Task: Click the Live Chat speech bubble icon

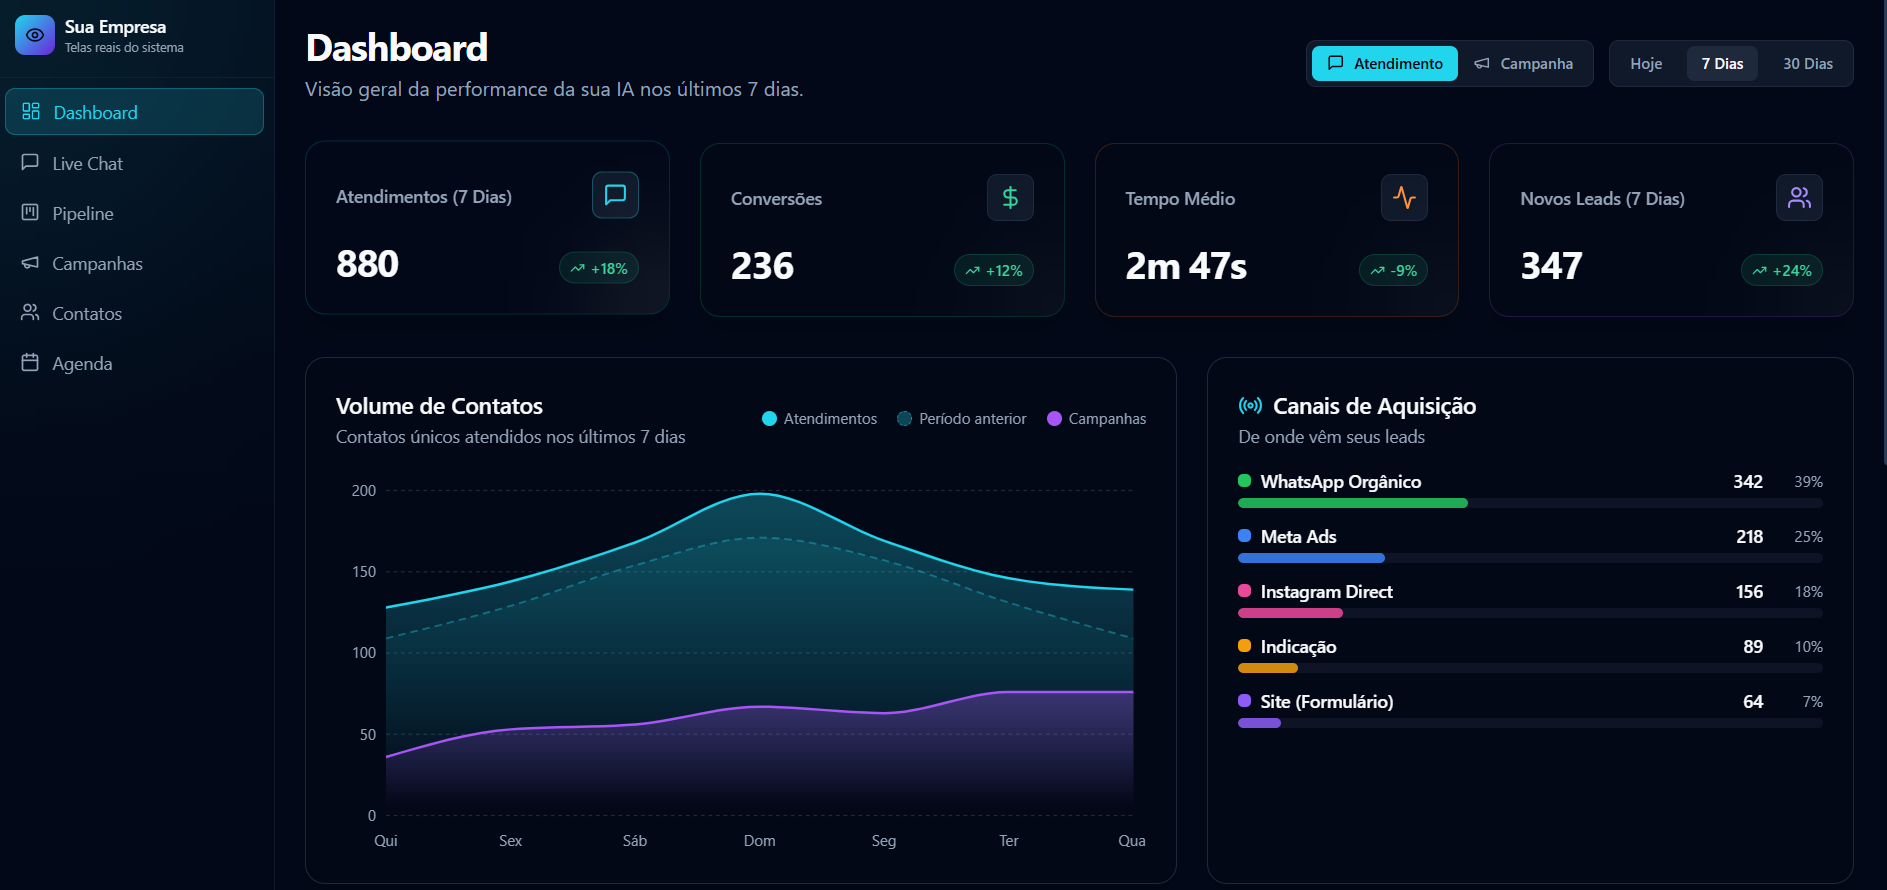Action: click(x=30, y=162)
